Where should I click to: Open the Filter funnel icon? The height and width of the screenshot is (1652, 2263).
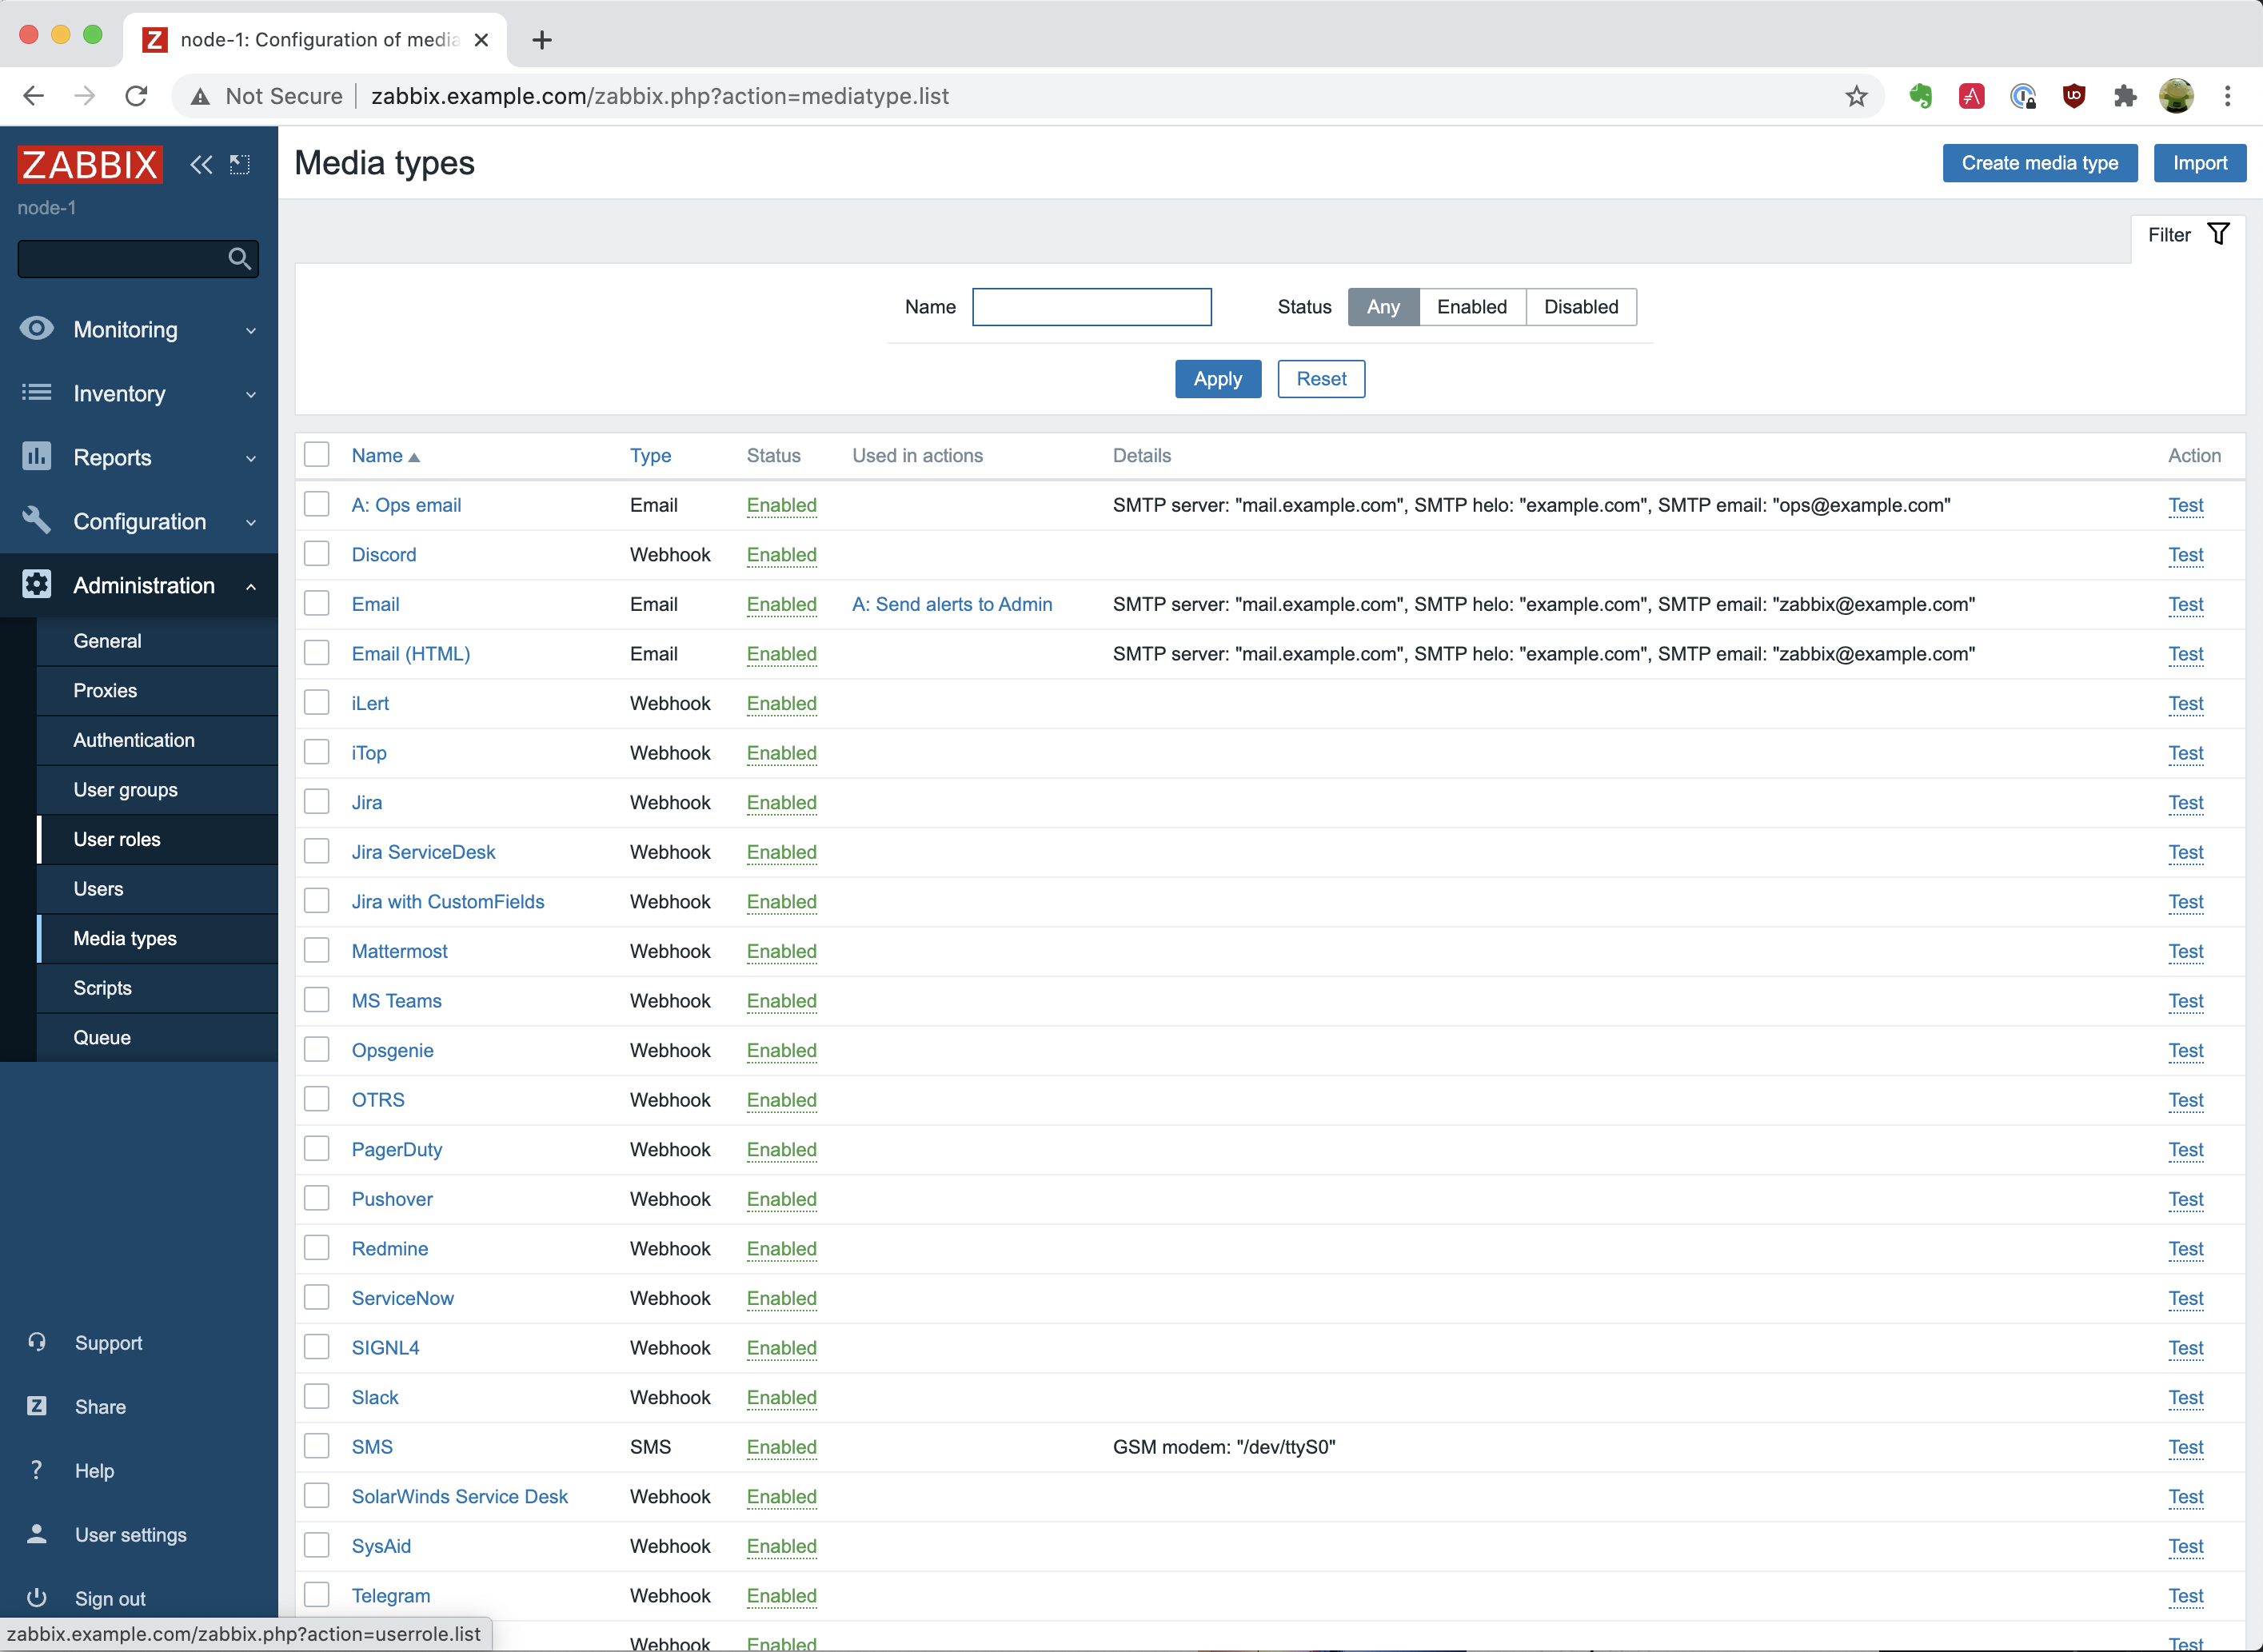(2218, 234)
